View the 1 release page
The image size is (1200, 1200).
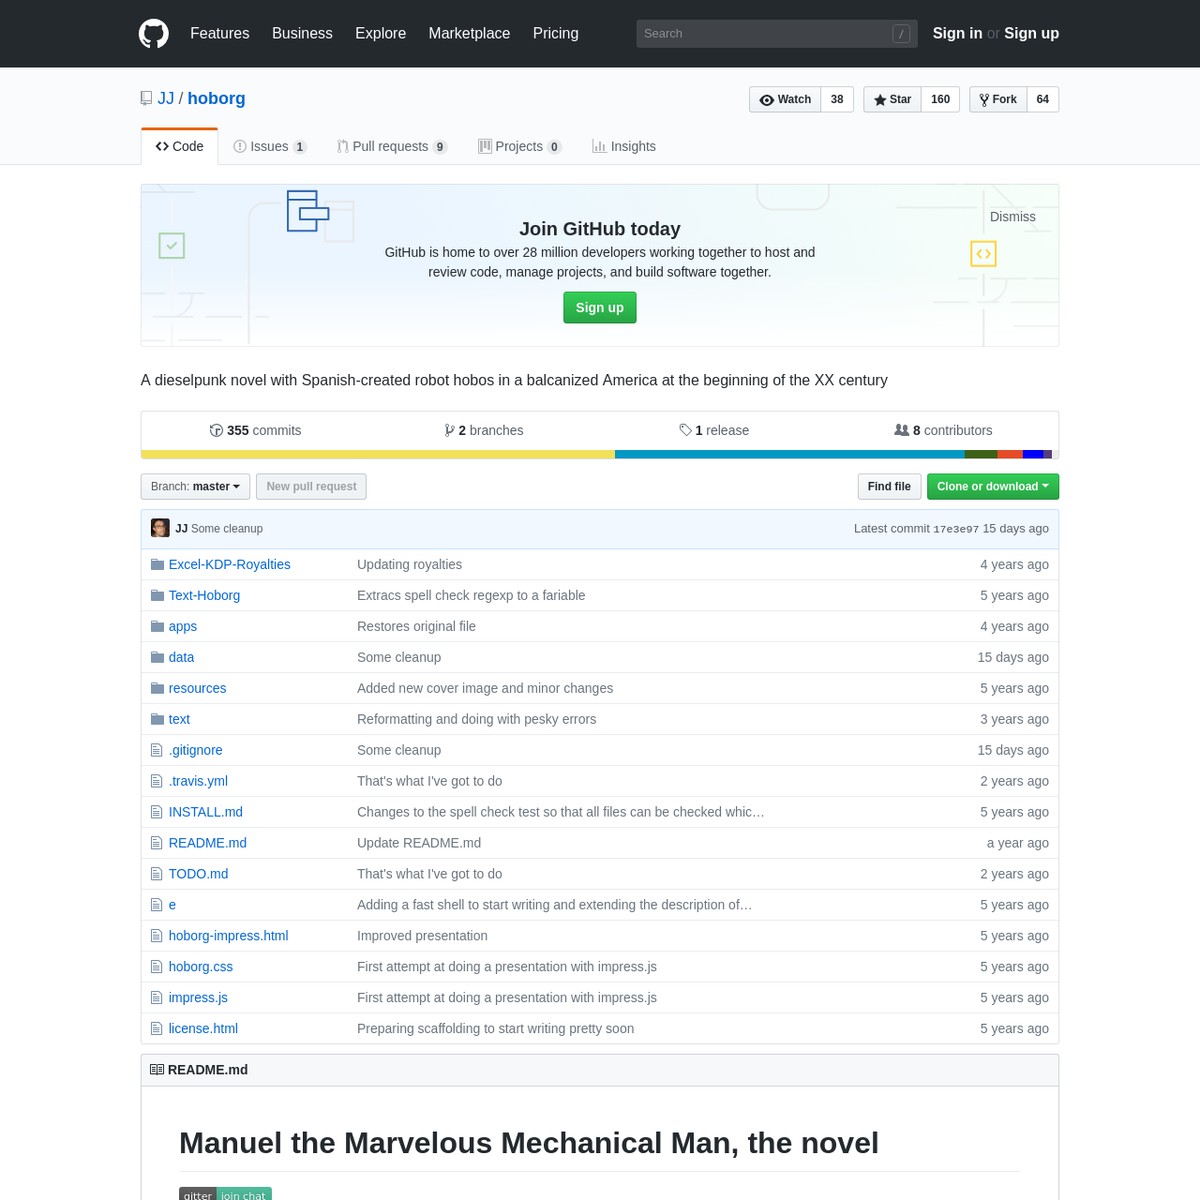click(x=714, y=430)
